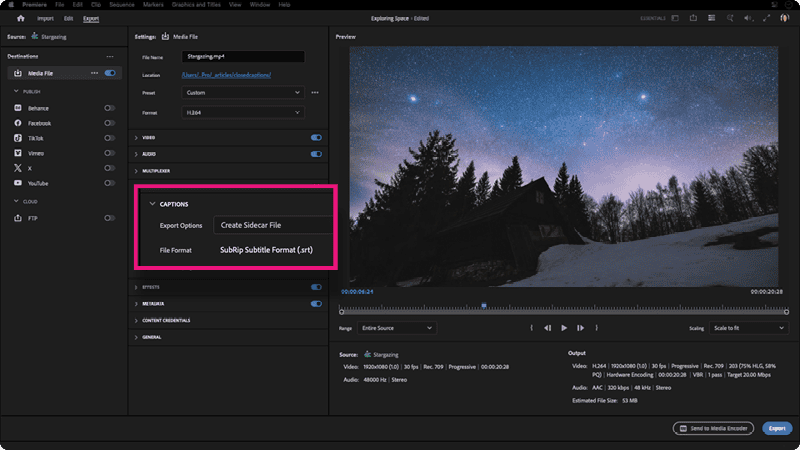Disable the Metadata toggle
The width and height of the screenshot is (800, 450).
pyautogui.click(x=316, y=304)
